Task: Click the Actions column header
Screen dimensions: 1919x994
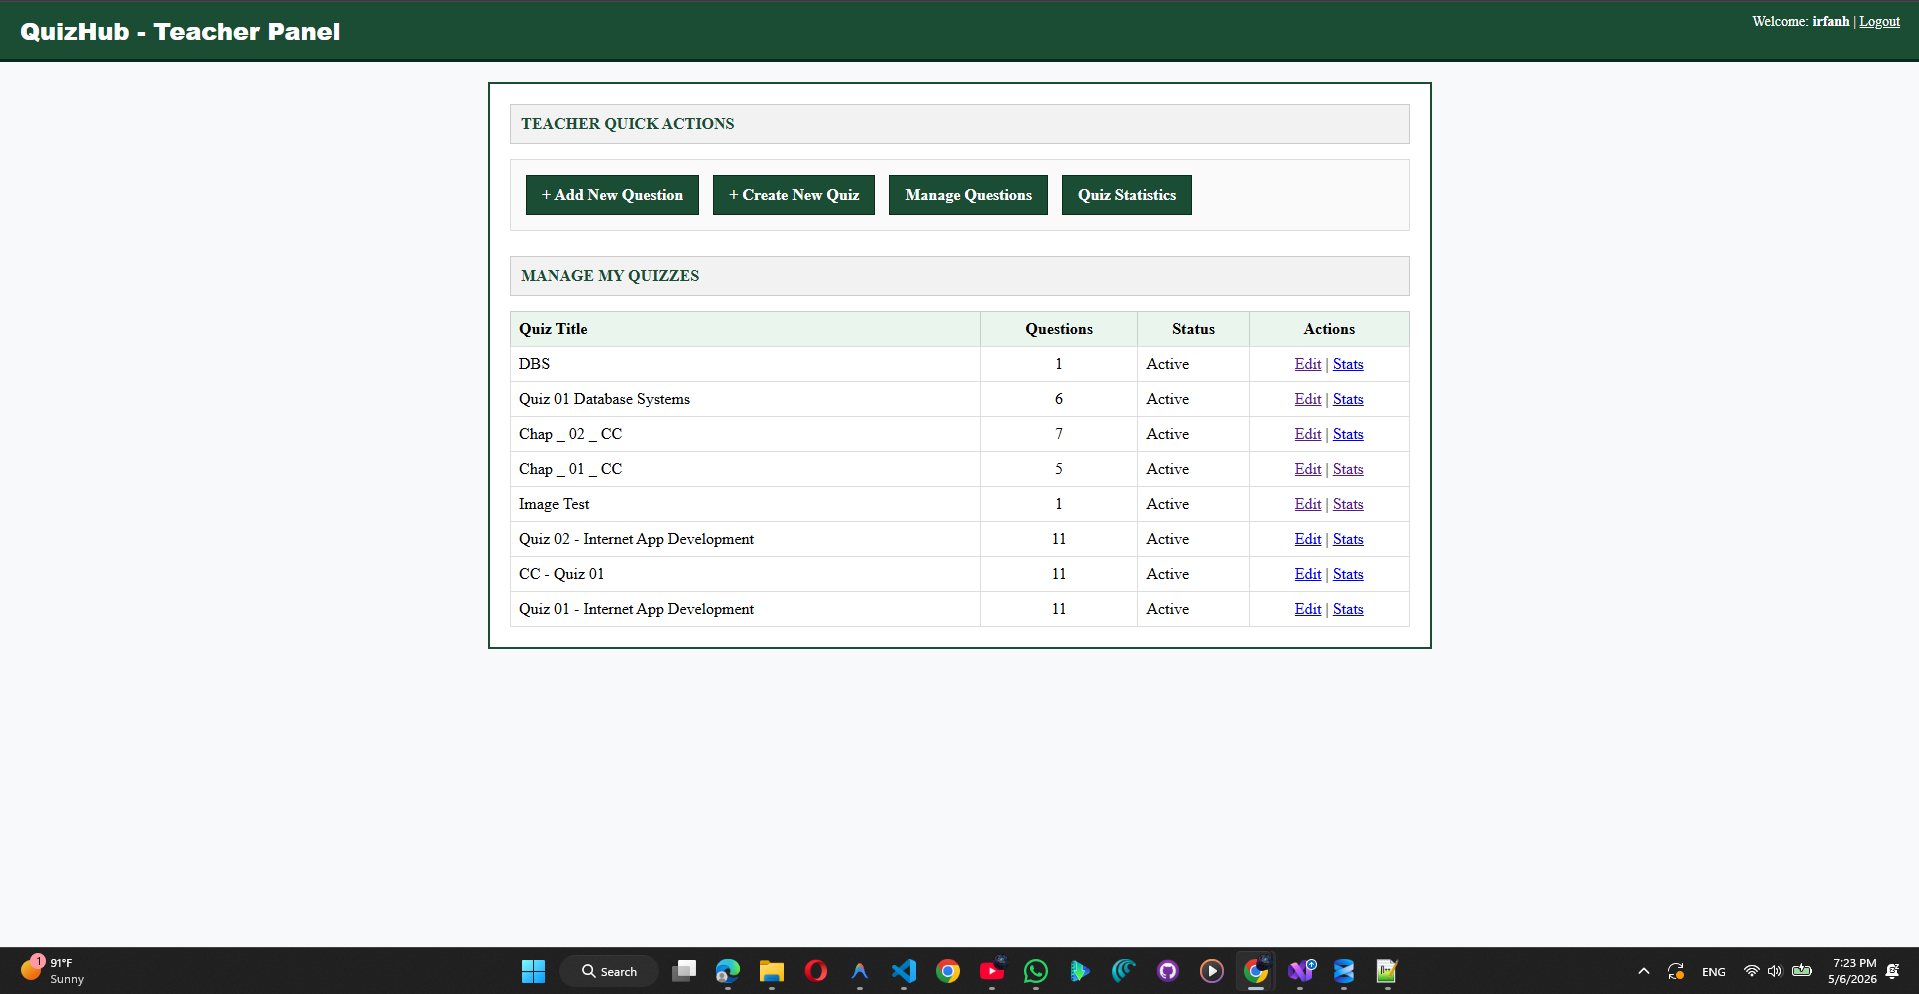Action: 1329,329
